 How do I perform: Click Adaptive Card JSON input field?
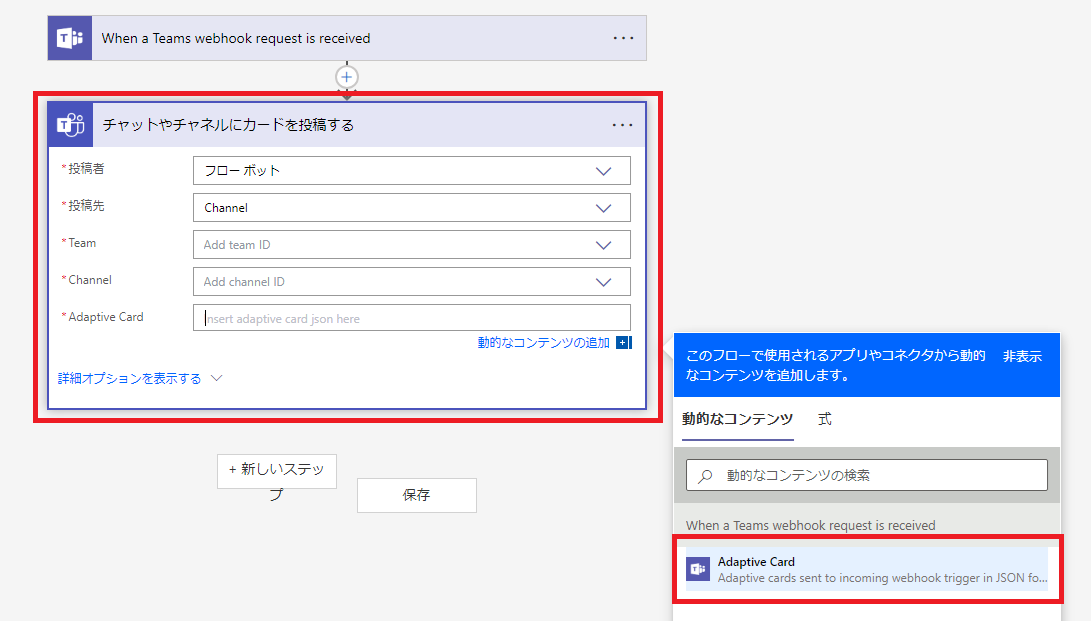(x=411, y=318)
